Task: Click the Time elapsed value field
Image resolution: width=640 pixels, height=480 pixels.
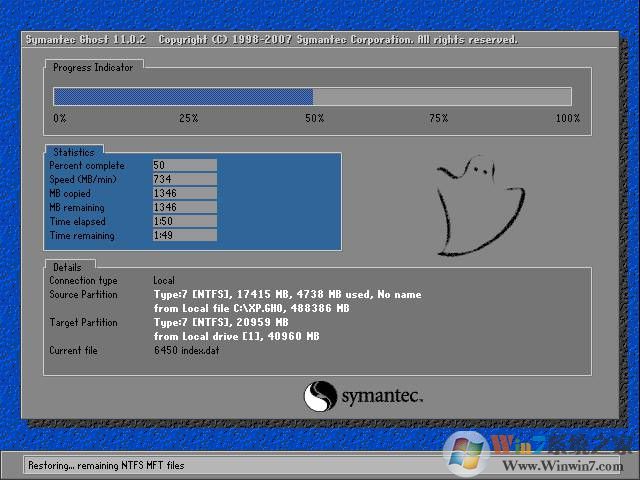Action: pyautogui.click(x=184, y=221)
